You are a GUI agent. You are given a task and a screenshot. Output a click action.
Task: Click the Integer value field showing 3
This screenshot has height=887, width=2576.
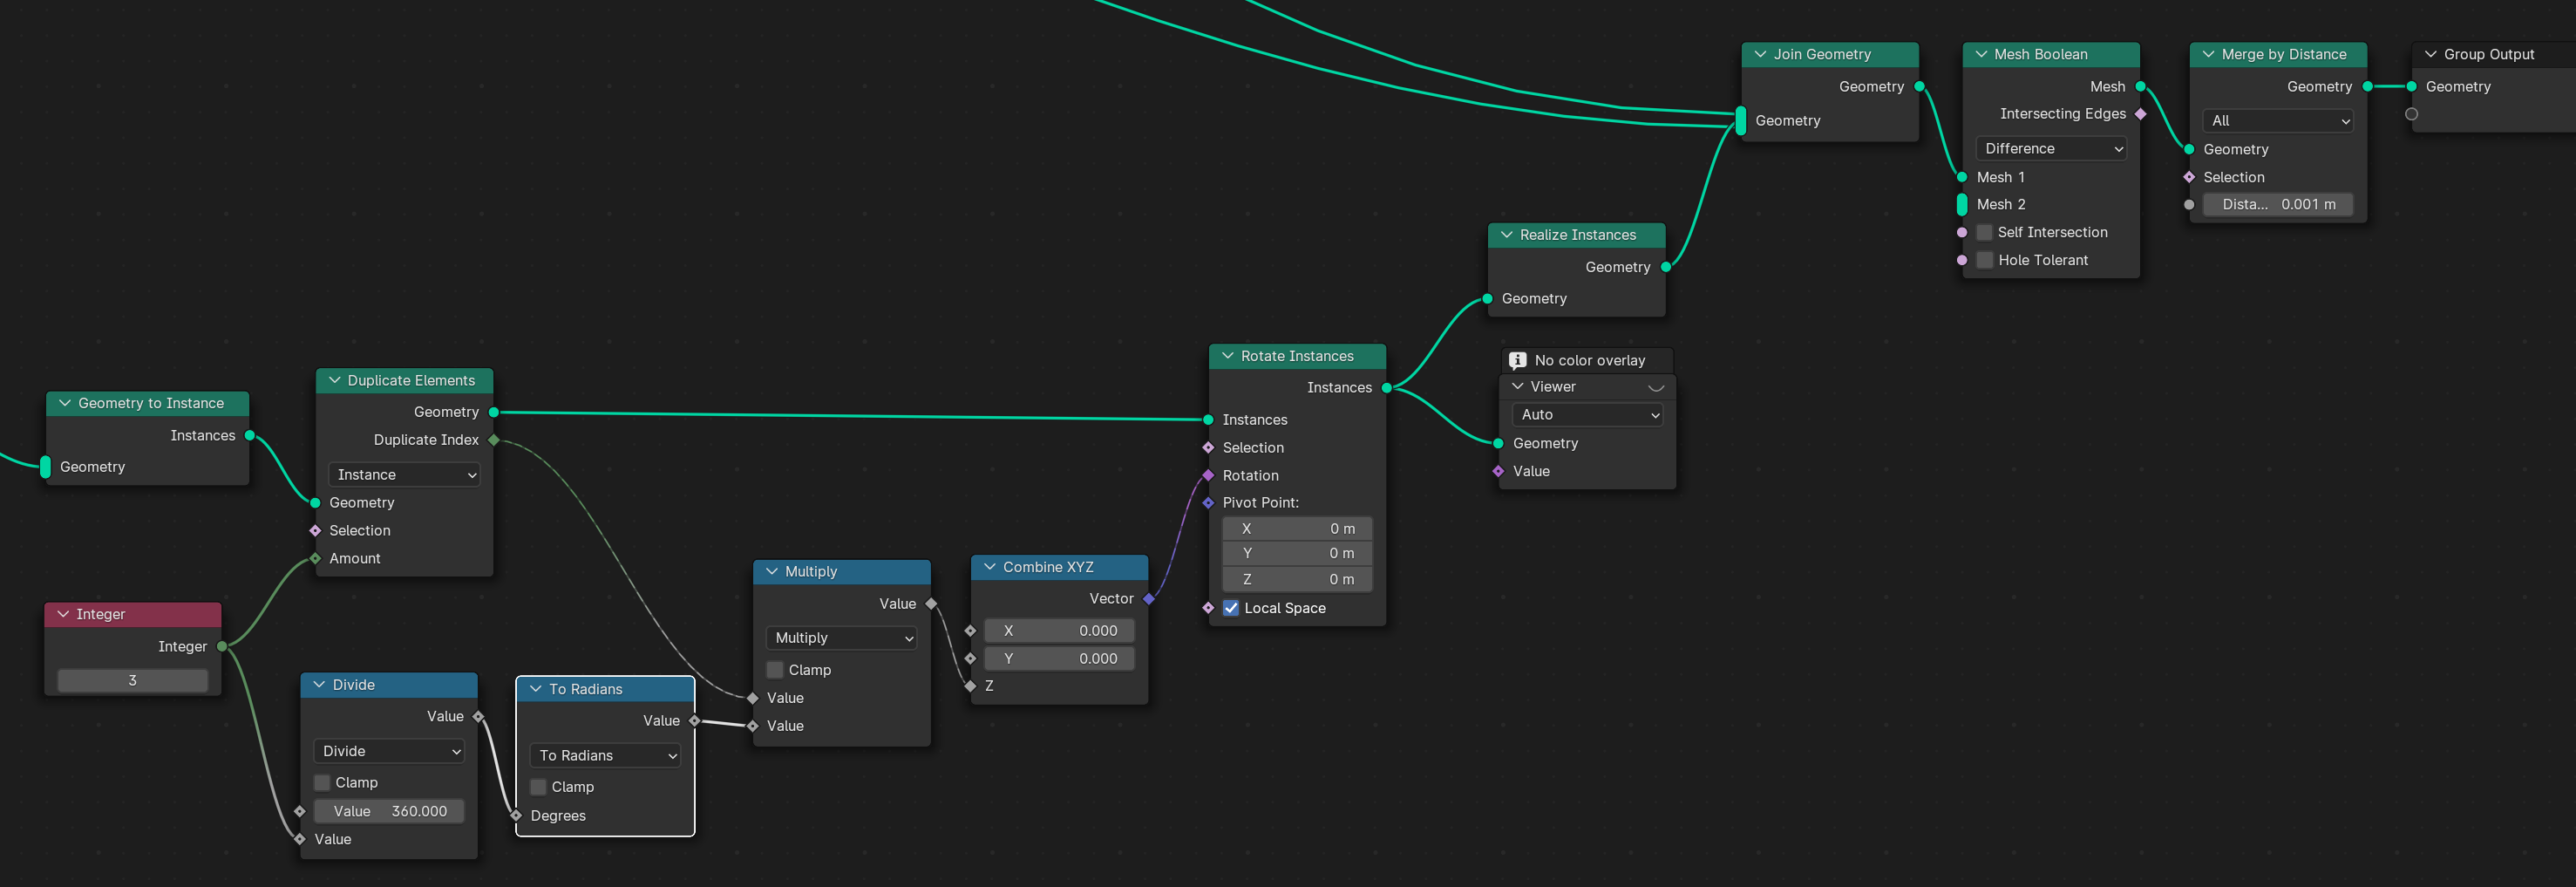[x=133, y=681]
